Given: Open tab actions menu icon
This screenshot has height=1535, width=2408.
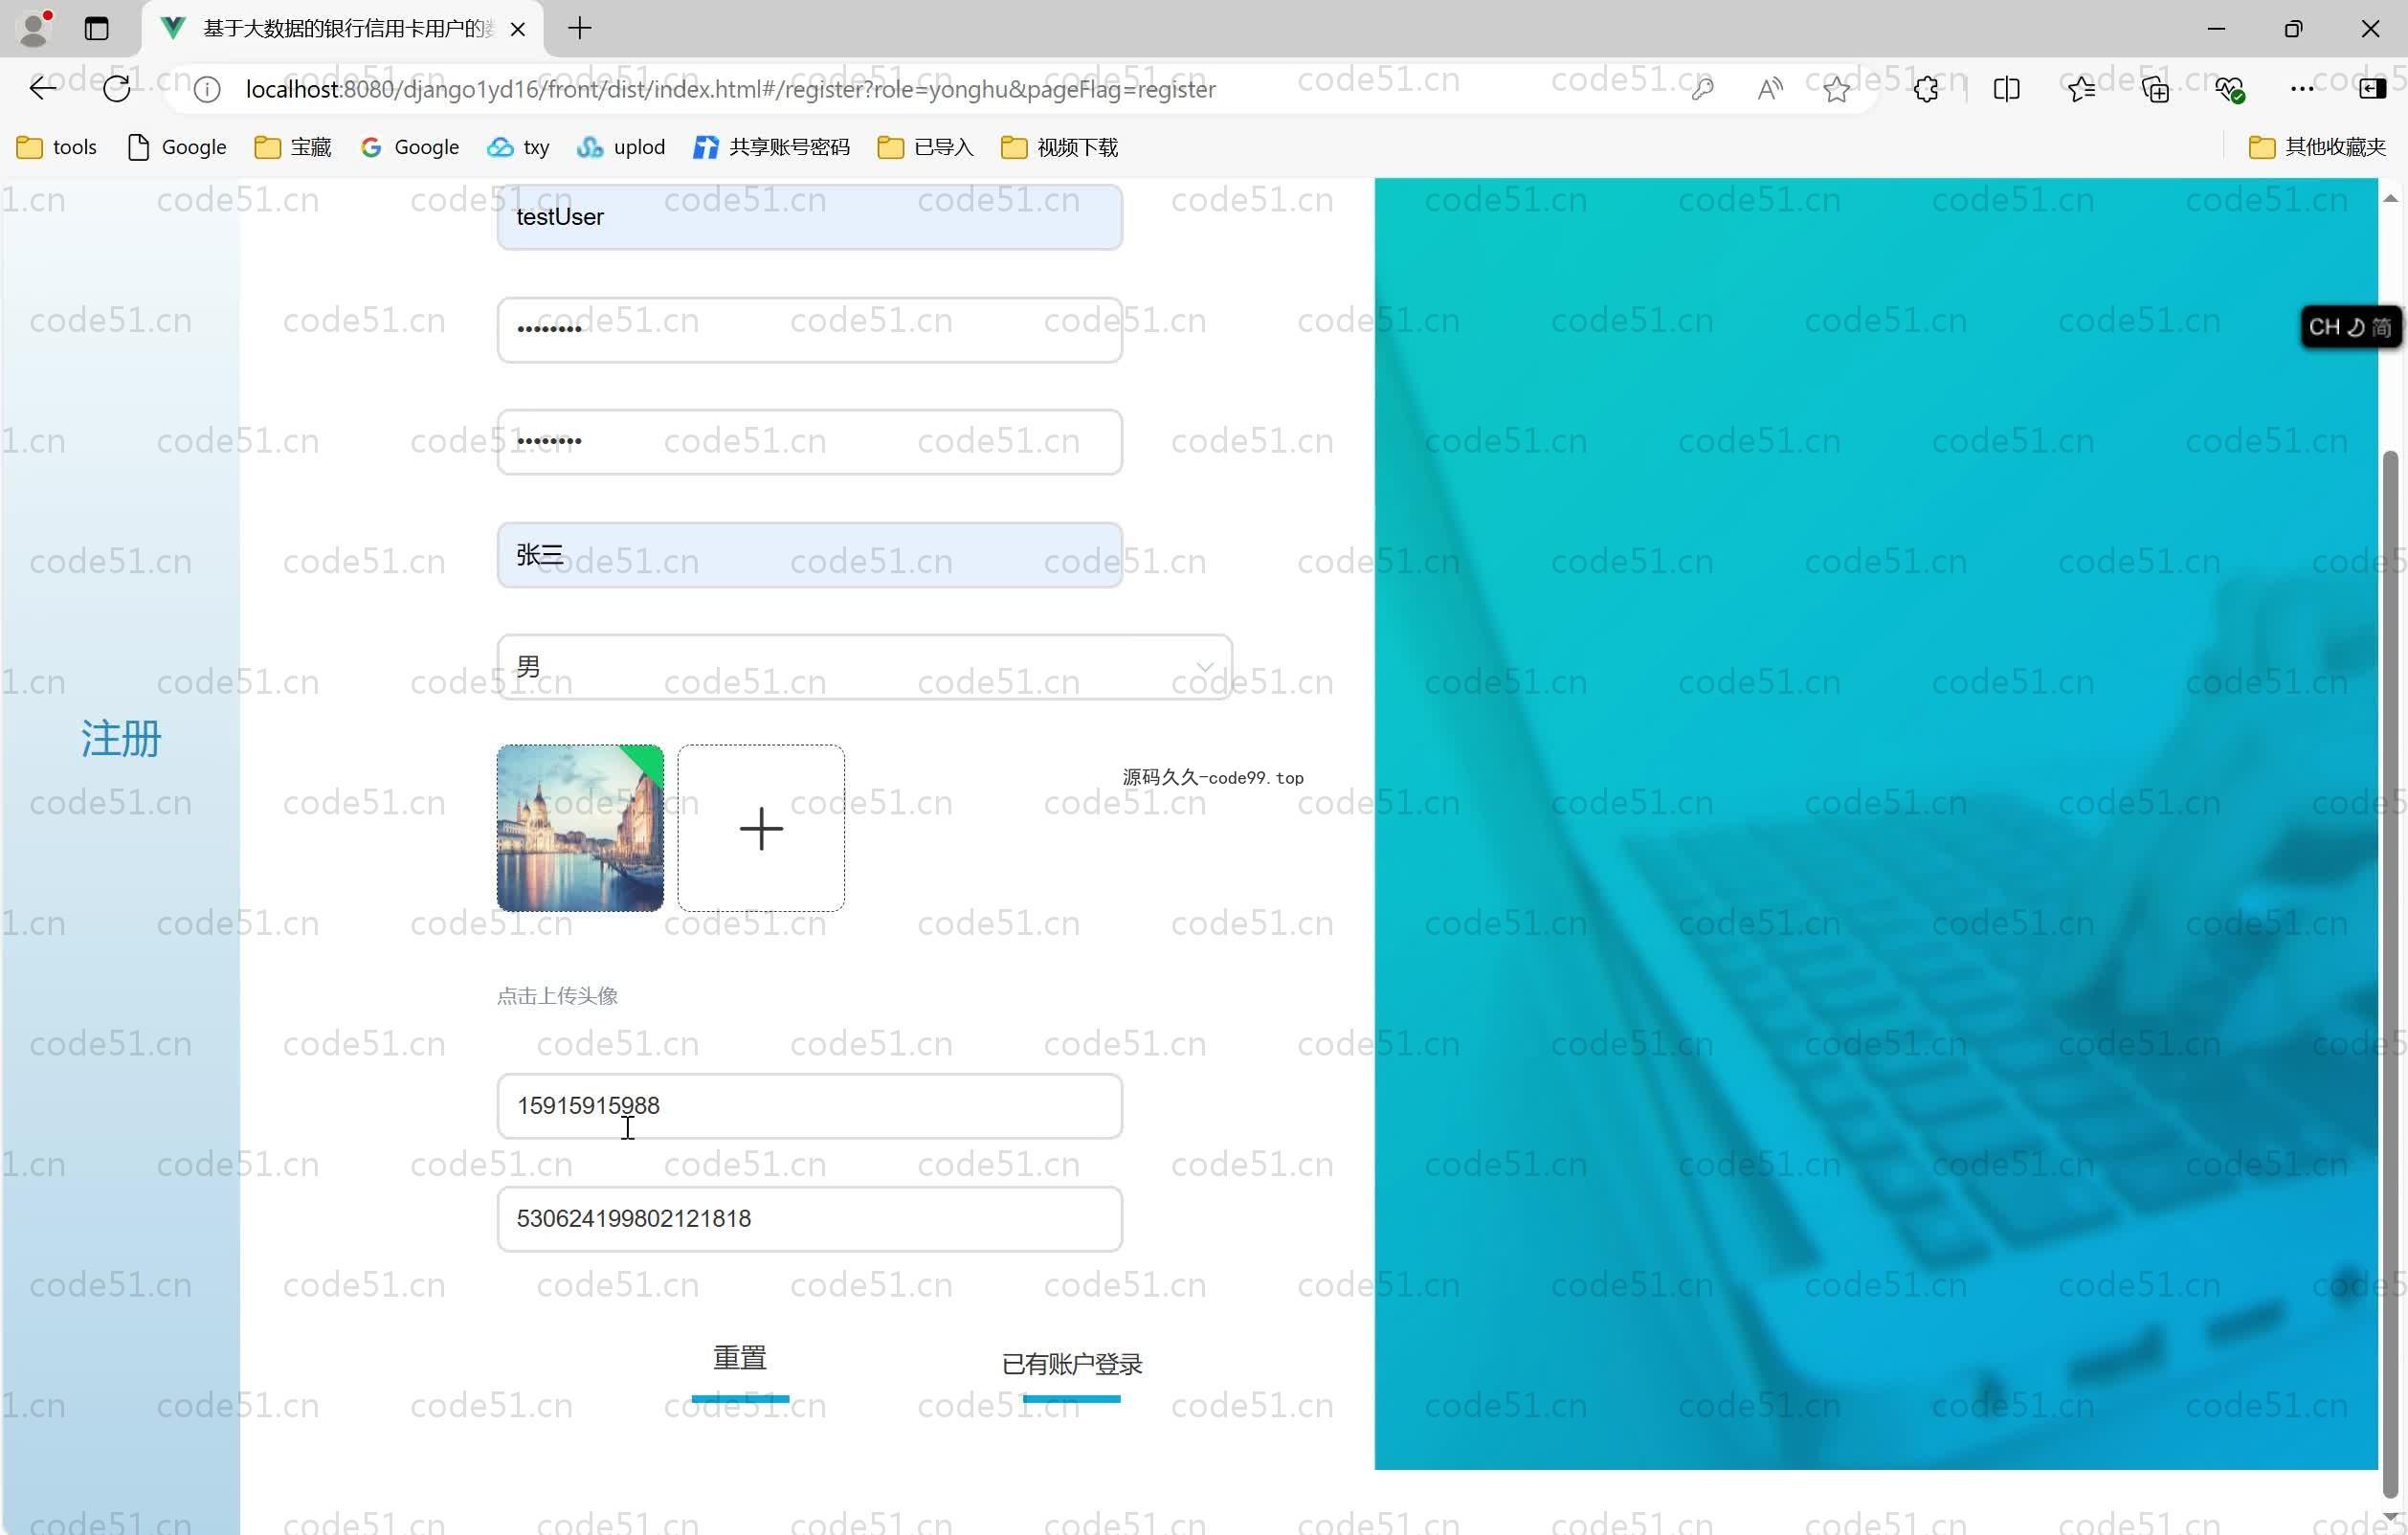Looking at the screenshot, I should pyautogui.click(x=96, y=28).
